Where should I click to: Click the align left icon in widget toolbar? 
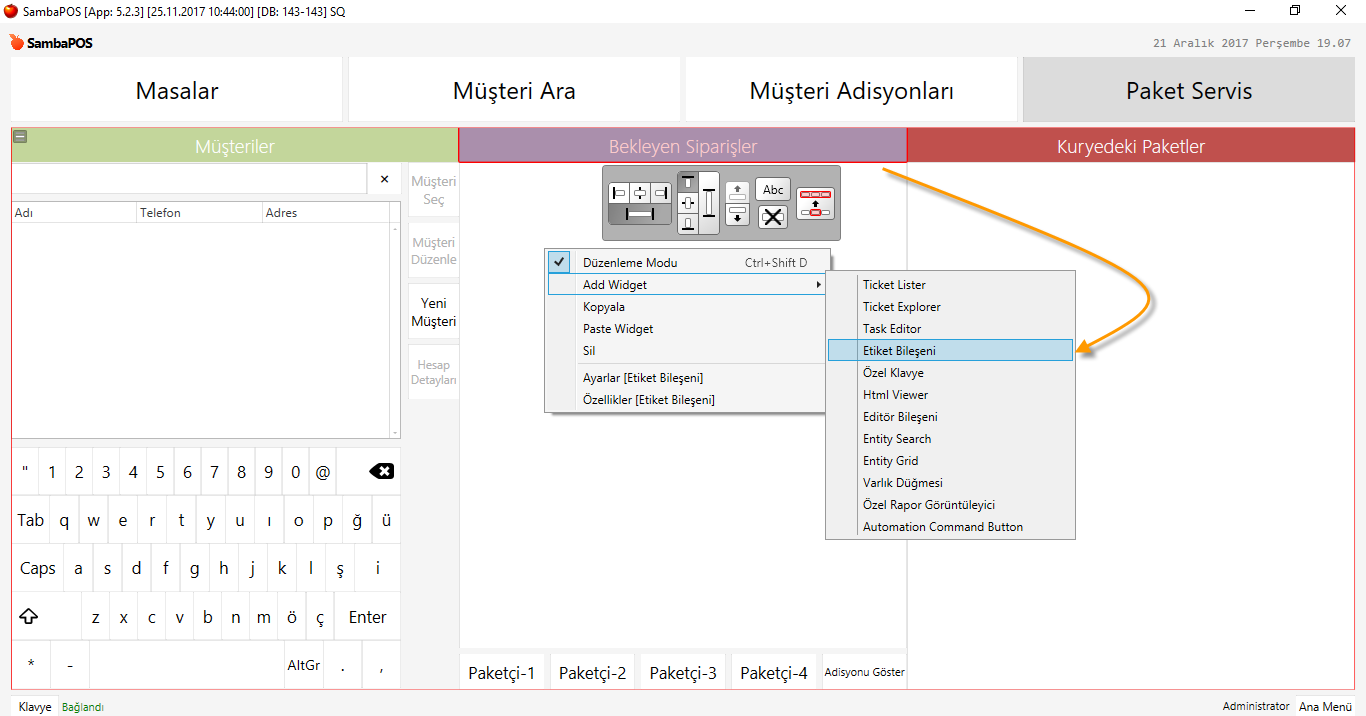pos(619,192)
